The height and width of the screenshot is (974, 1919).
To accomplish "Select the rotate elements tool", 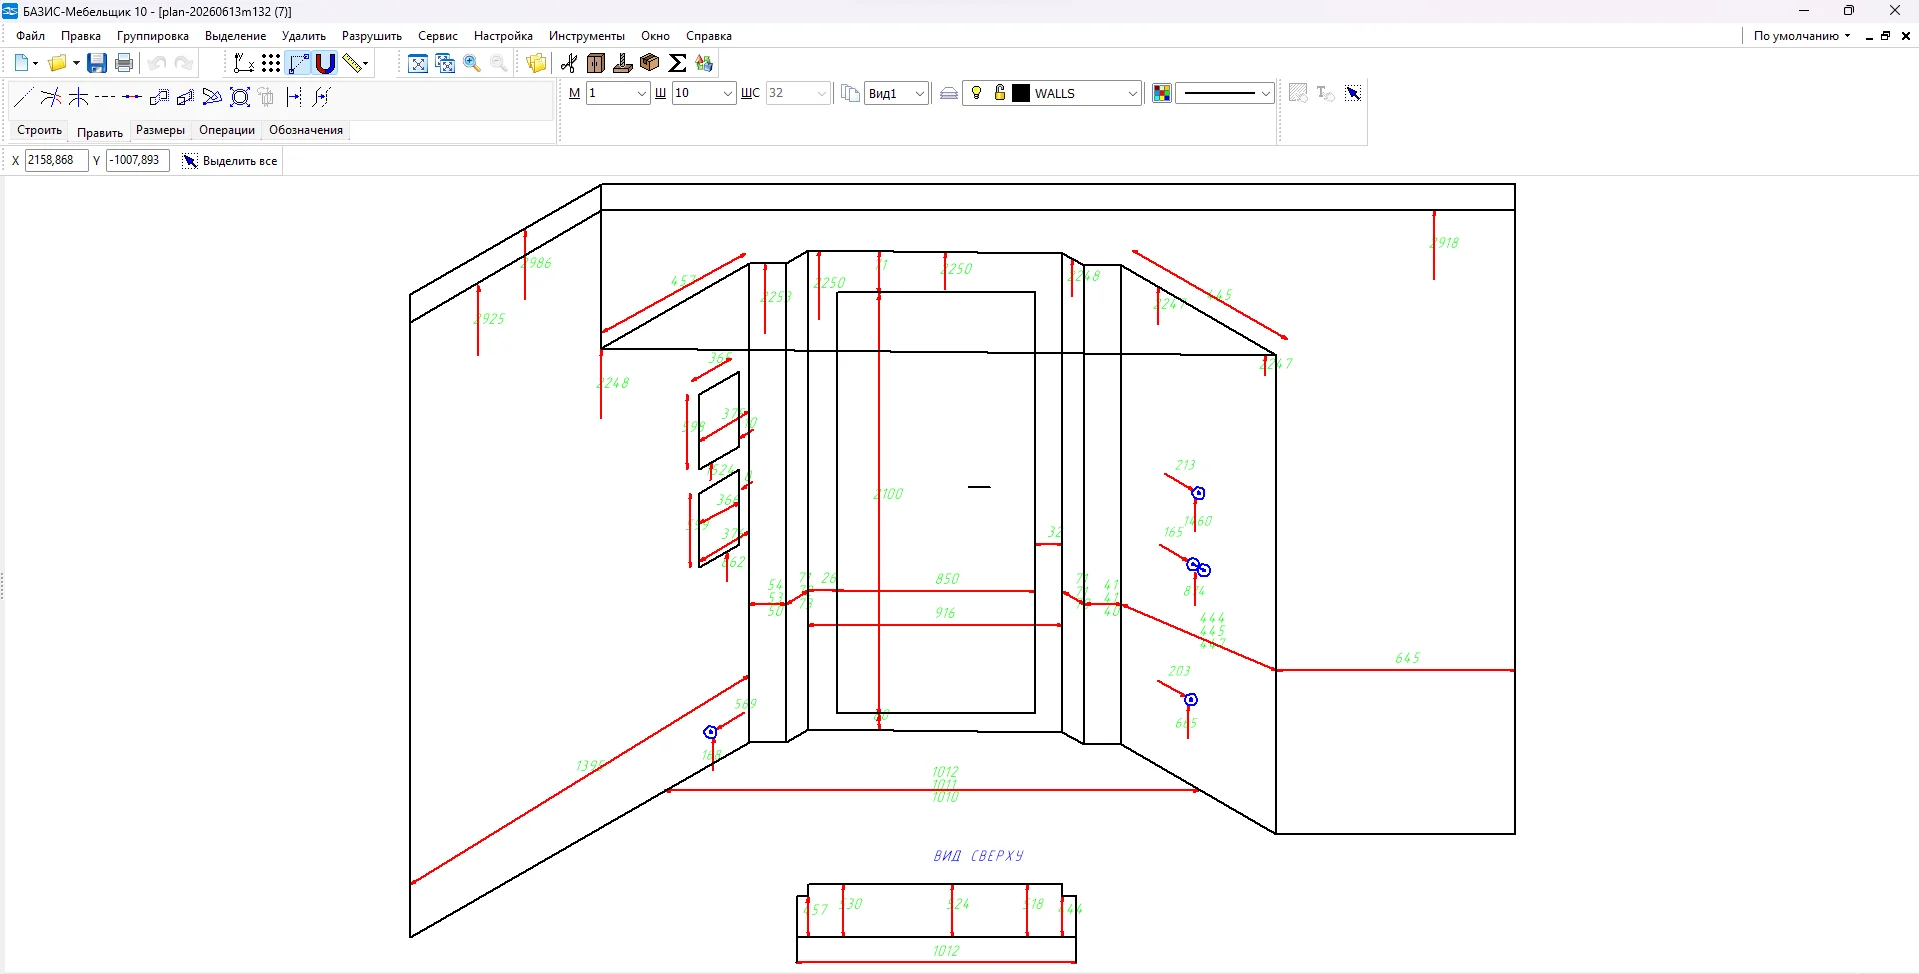I will pyautogui.click(x=212, y=97).
